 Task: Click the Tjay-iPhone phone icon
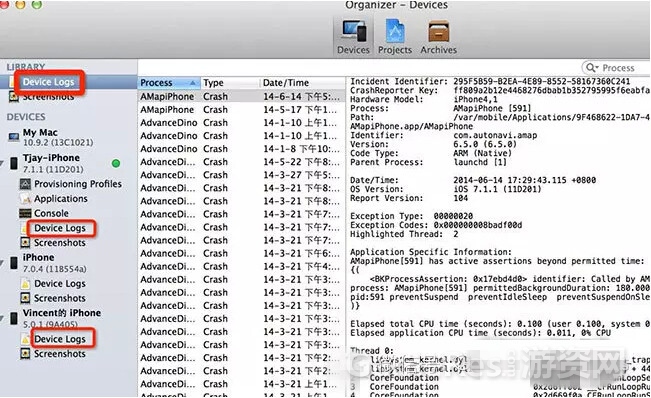(14, 163)
